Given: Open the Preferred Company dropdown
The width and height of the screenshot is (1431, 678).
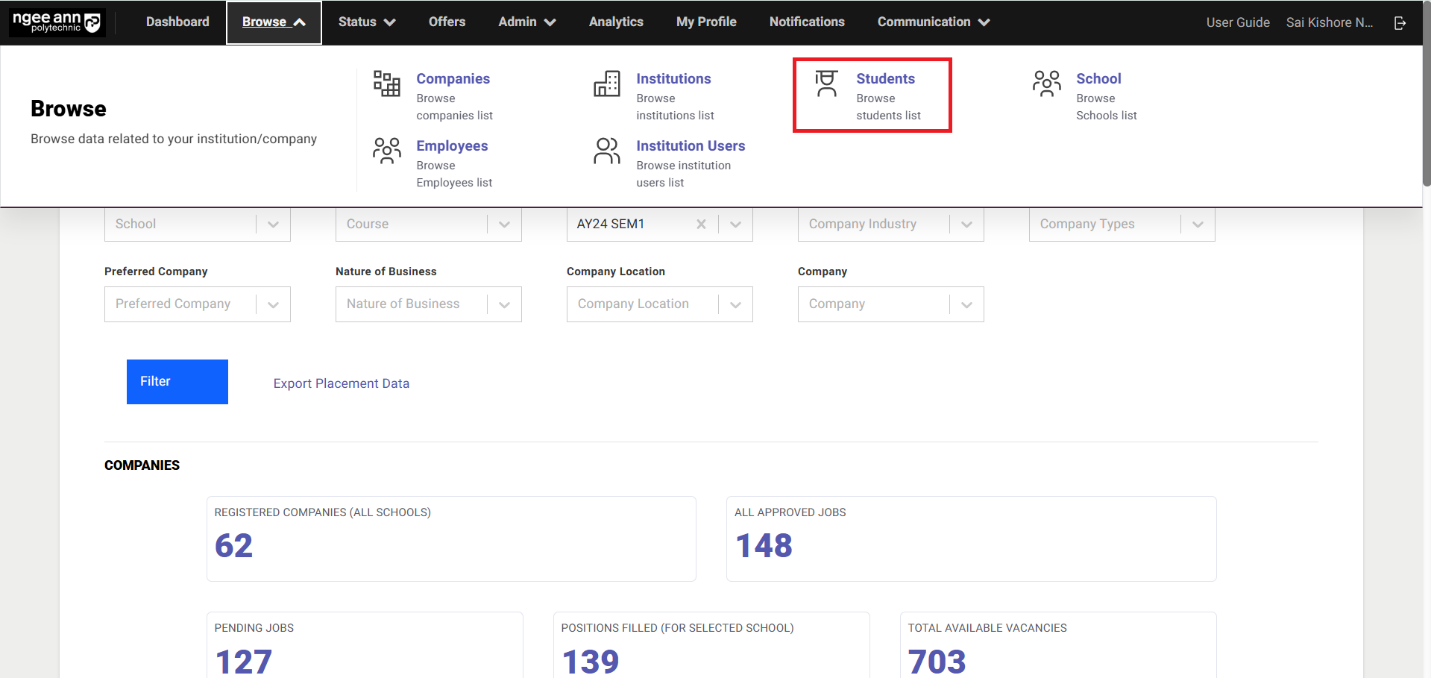Looking at the screenshot, I should [273, 304].
